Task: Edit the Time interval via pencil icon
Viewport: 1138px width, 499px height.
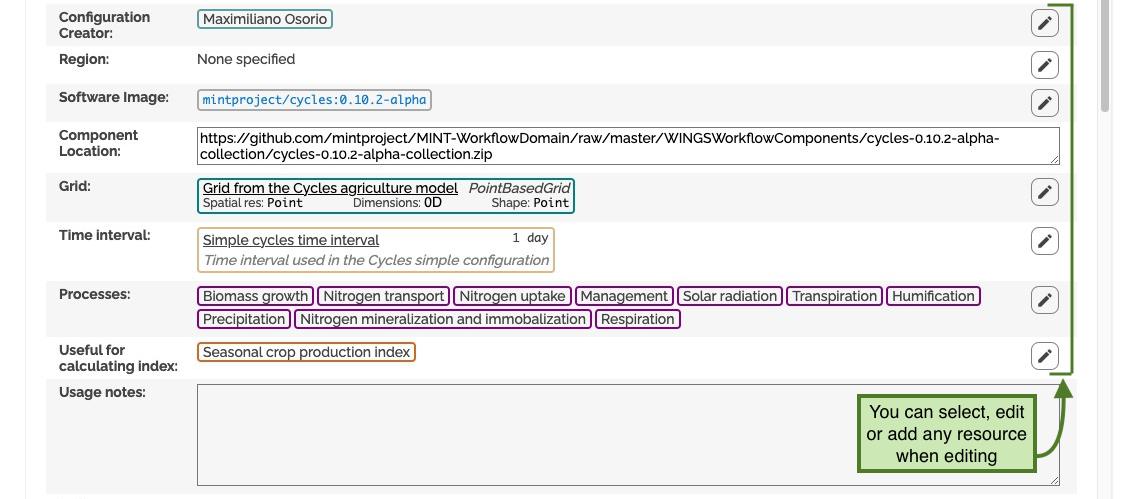Action: point(1044,241)
